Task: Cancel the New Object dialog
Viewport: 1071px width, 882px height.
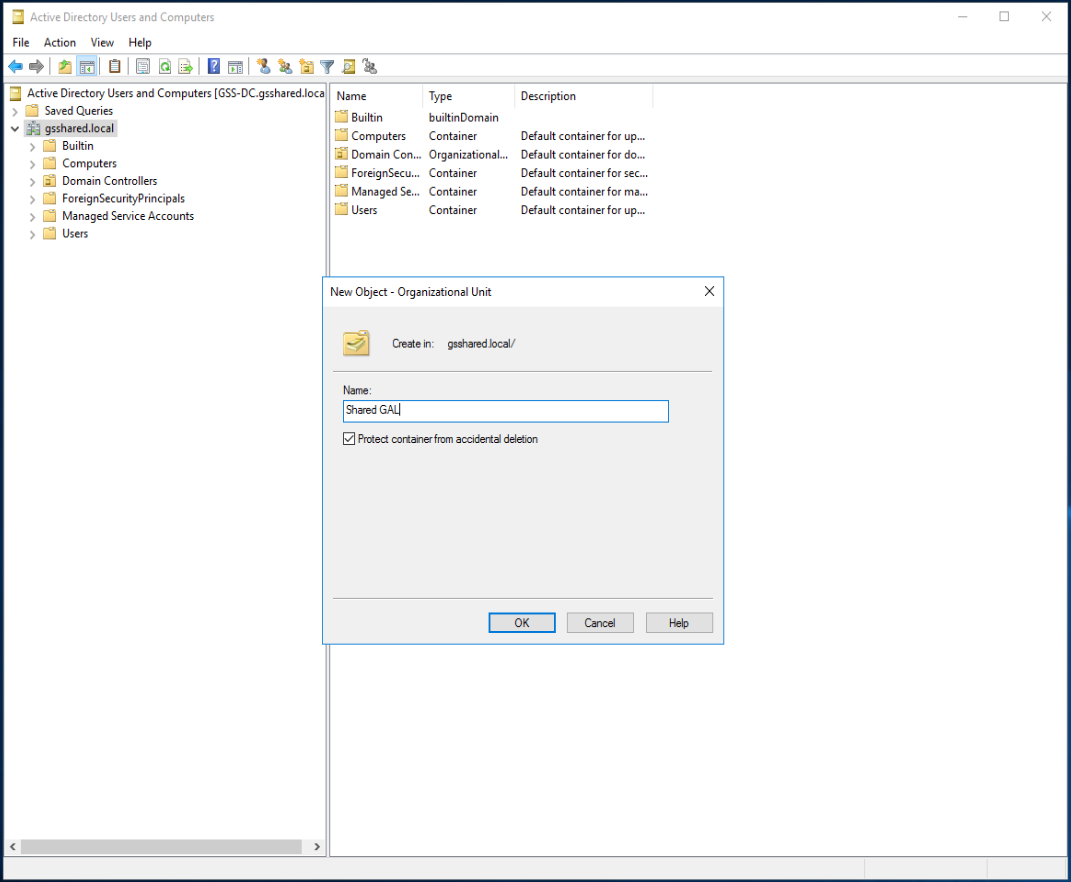Action: [x=600, y=623]
